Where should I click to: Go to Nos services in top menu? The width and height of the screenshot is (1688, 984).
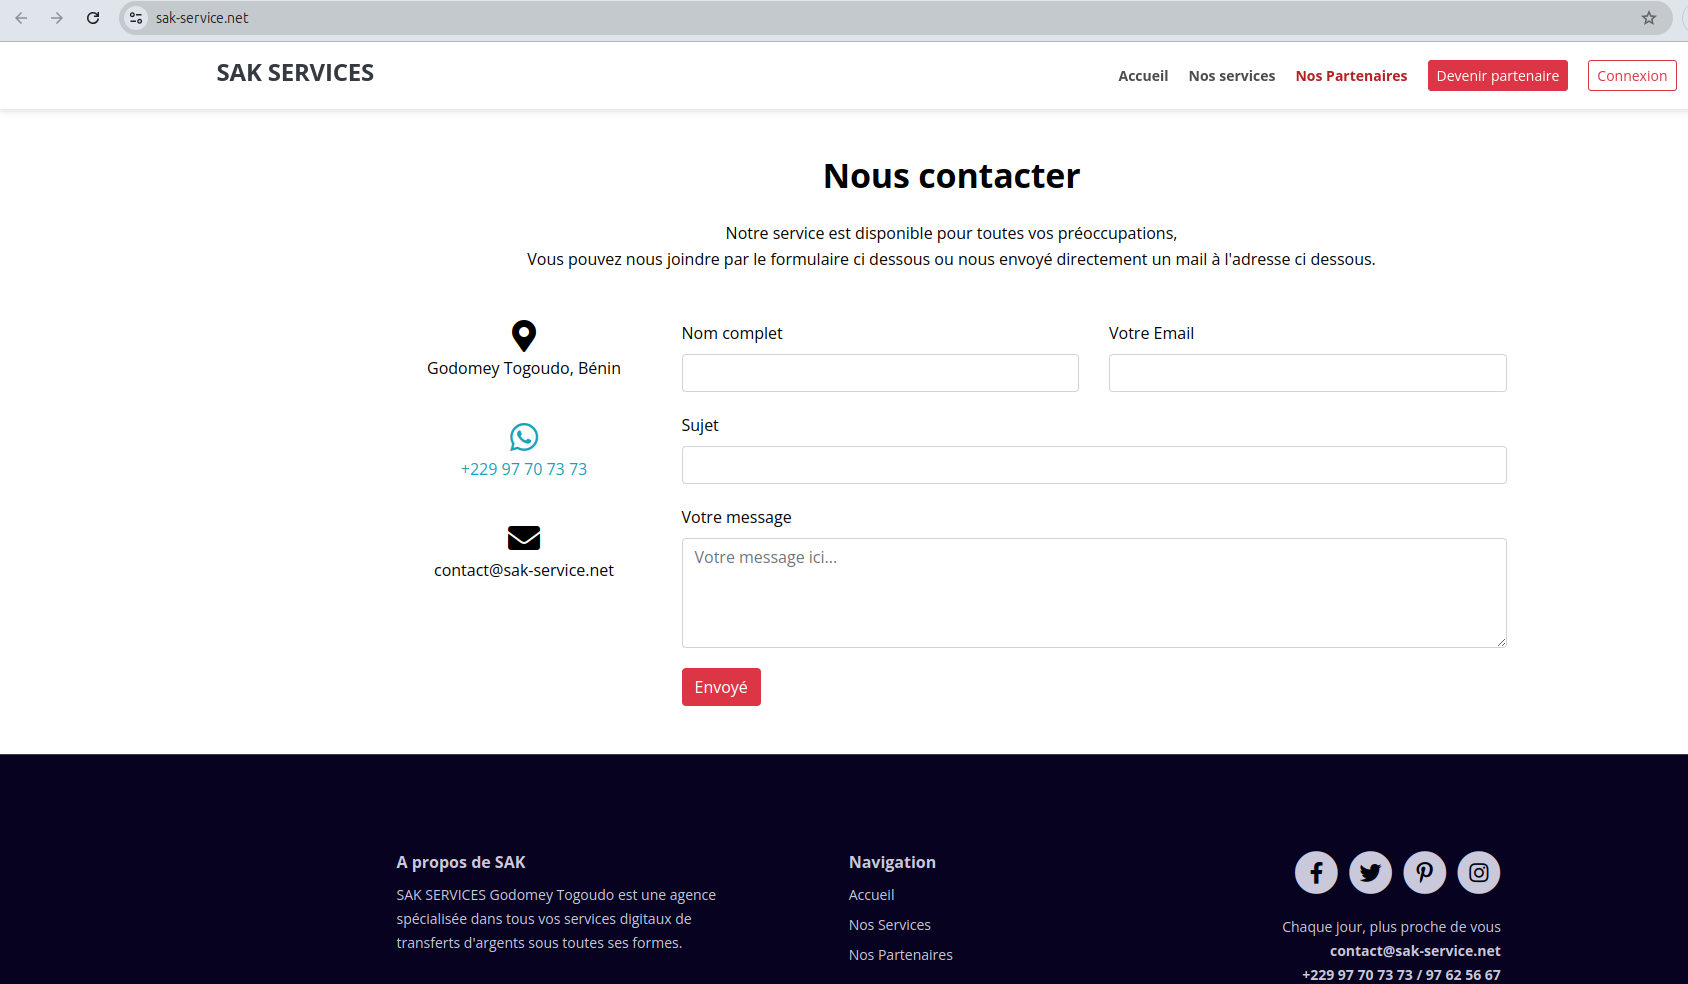click(1232, 76)
